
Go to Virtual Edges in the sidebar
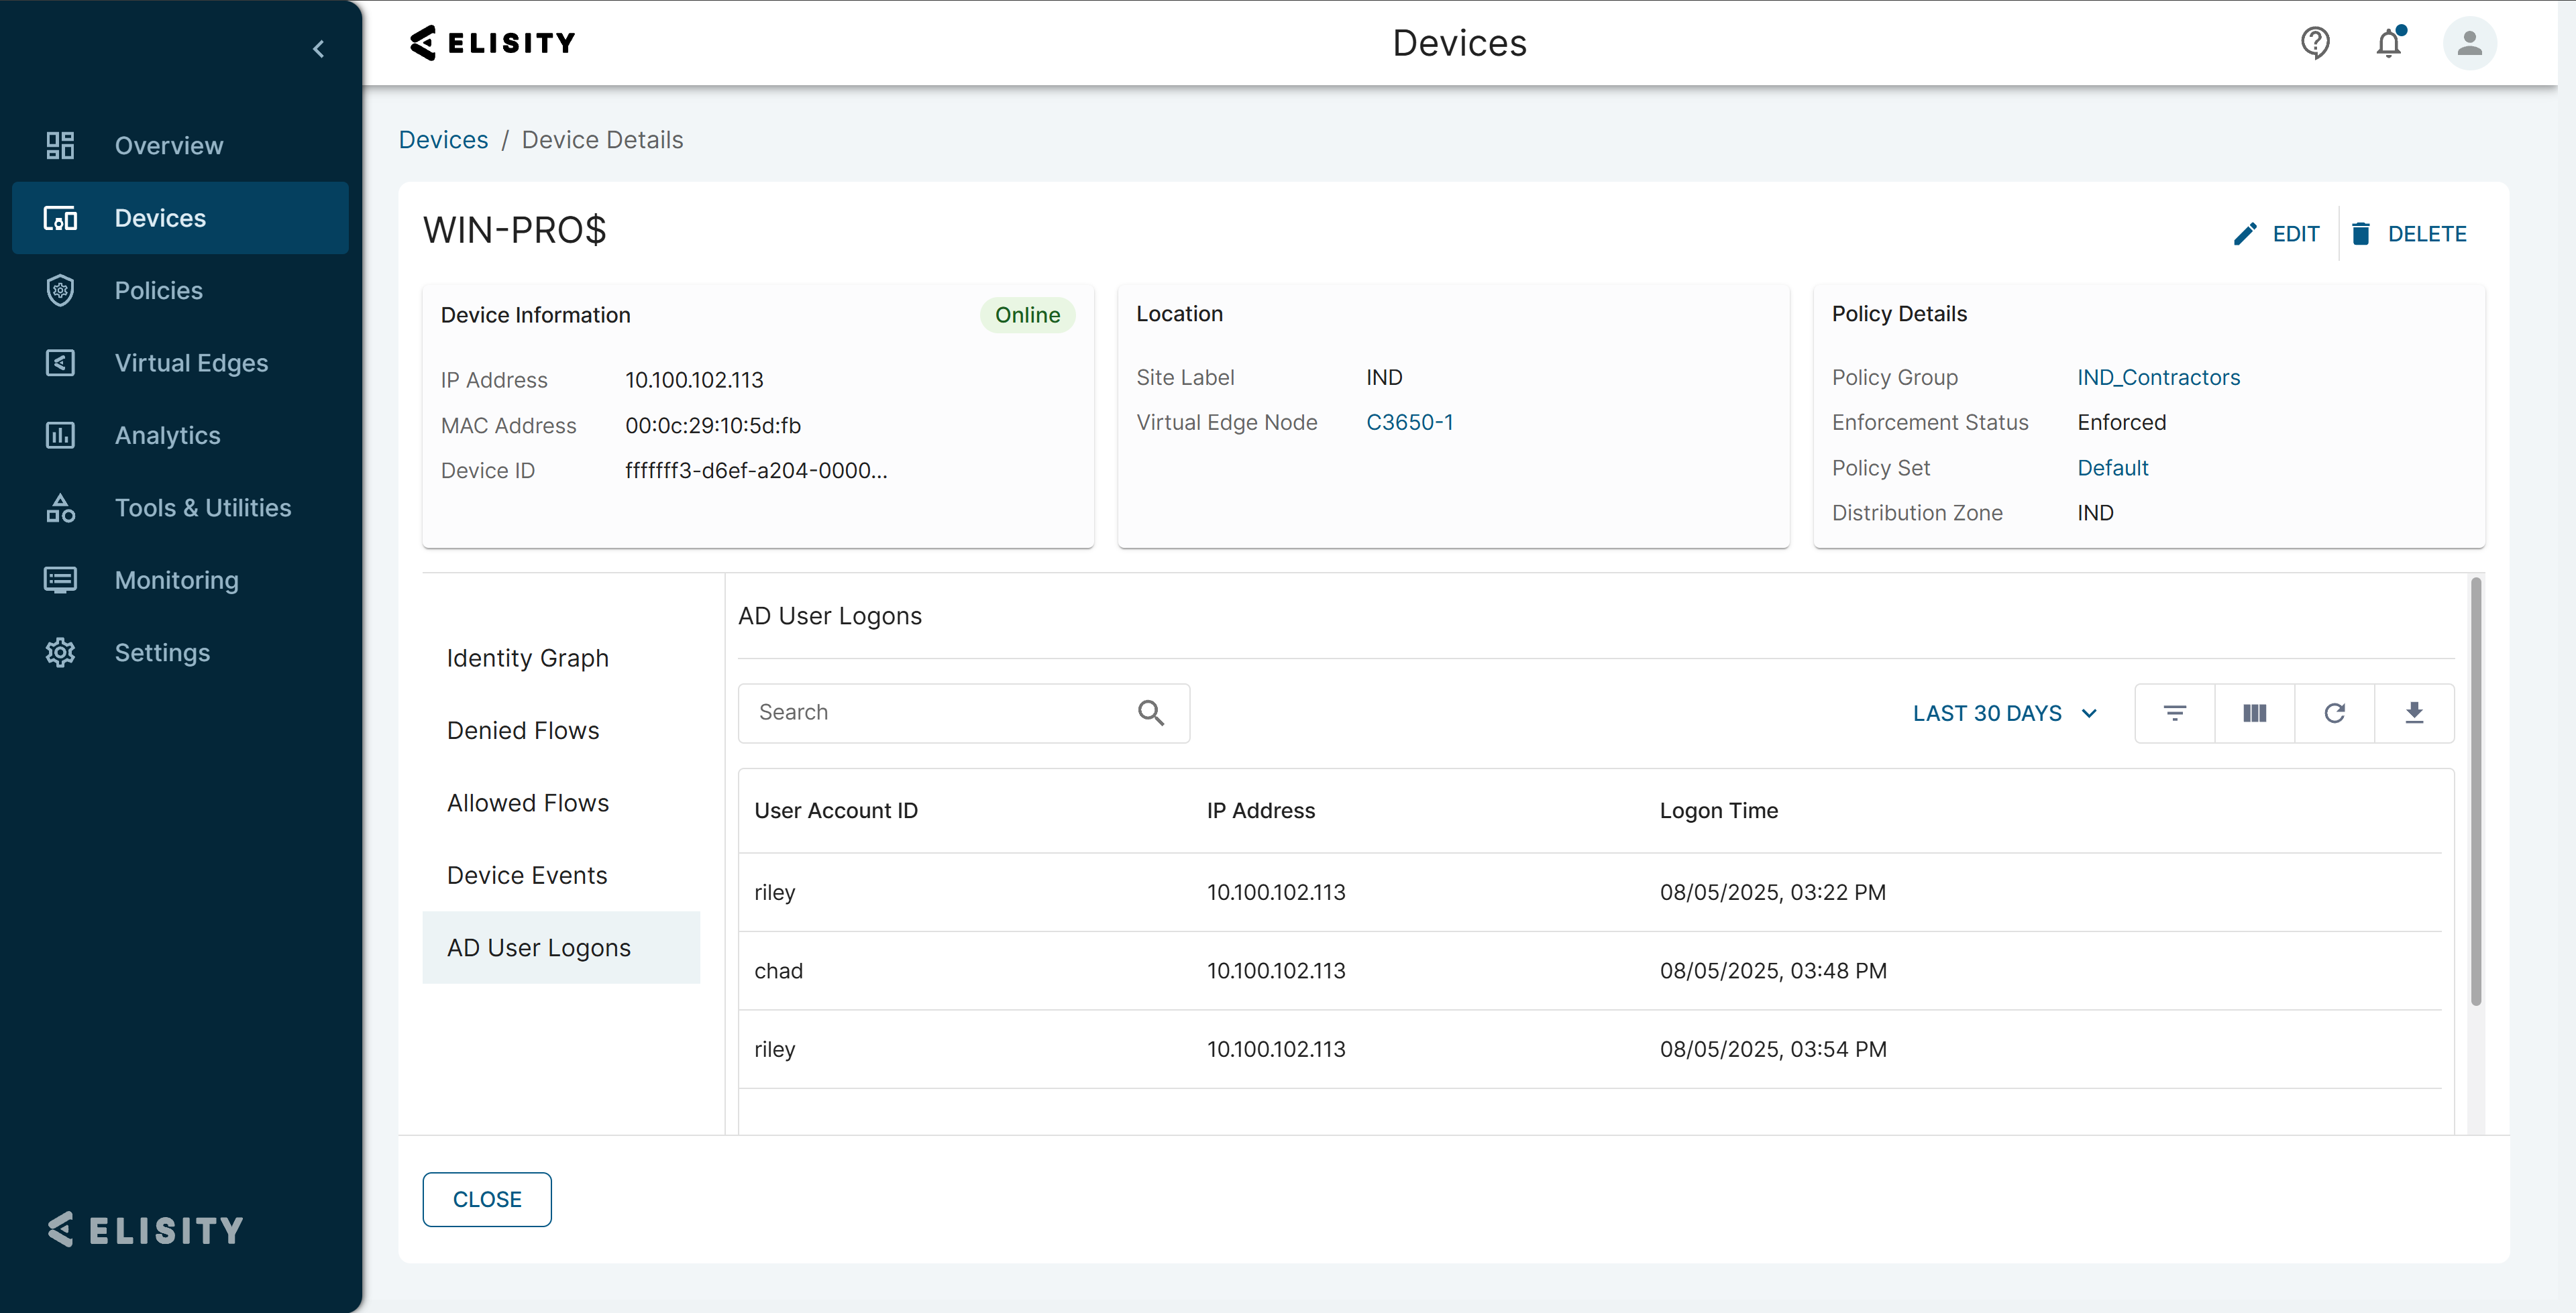[x=192, y=363]
